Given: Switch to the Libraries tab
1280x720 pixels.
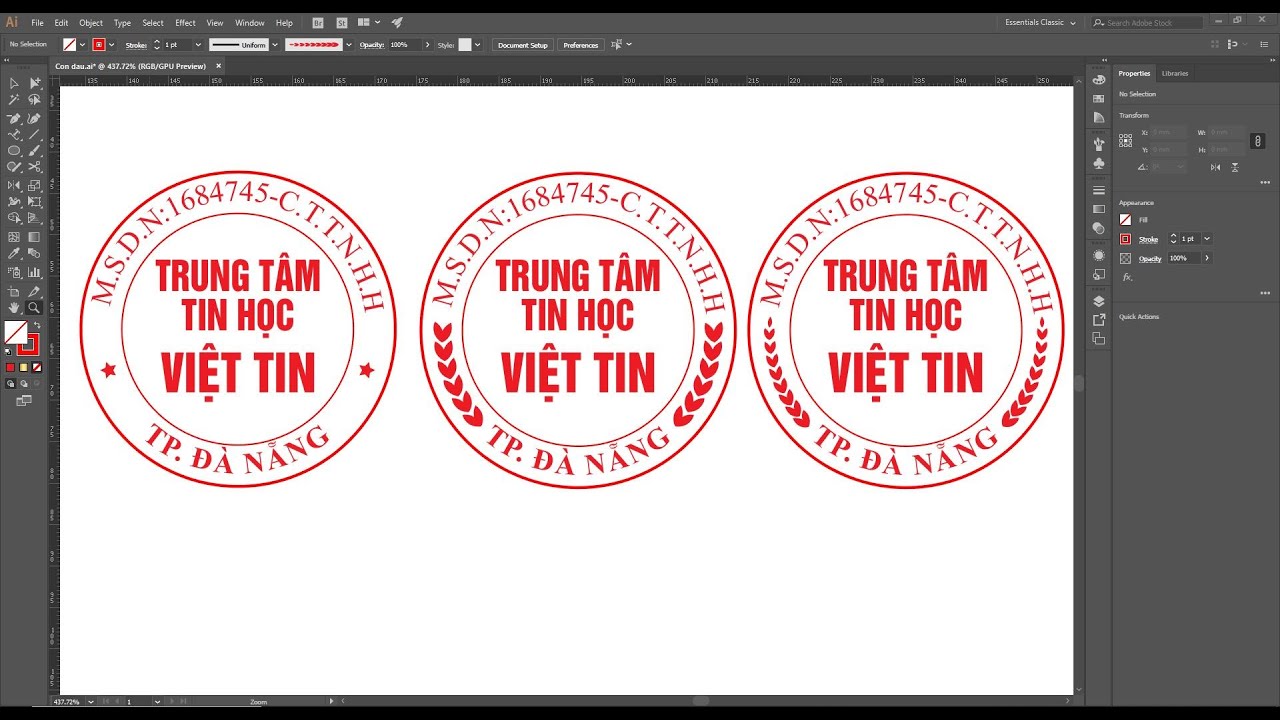Looking at the screenshot, I should pos(1175,73).
